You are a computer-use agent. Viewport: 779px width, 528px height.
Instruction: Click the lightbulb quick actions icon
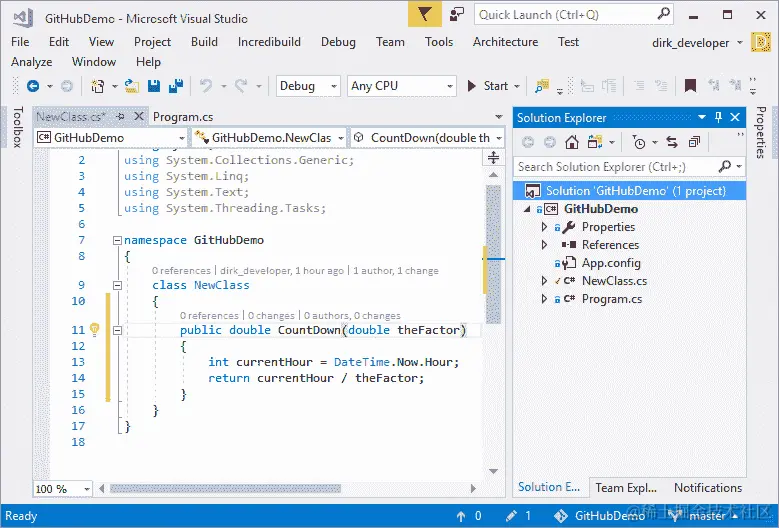94,329
